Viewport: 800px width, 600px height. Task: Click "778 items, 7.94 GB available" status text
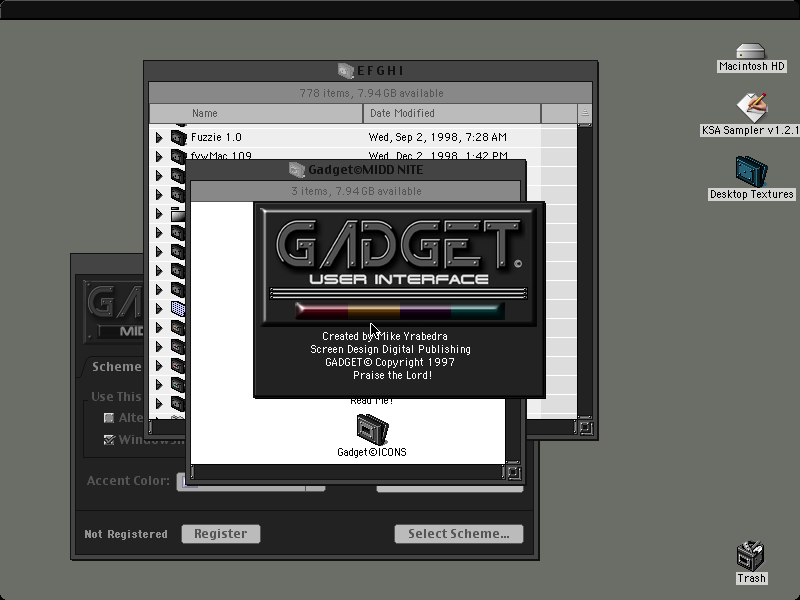point(371,93)
